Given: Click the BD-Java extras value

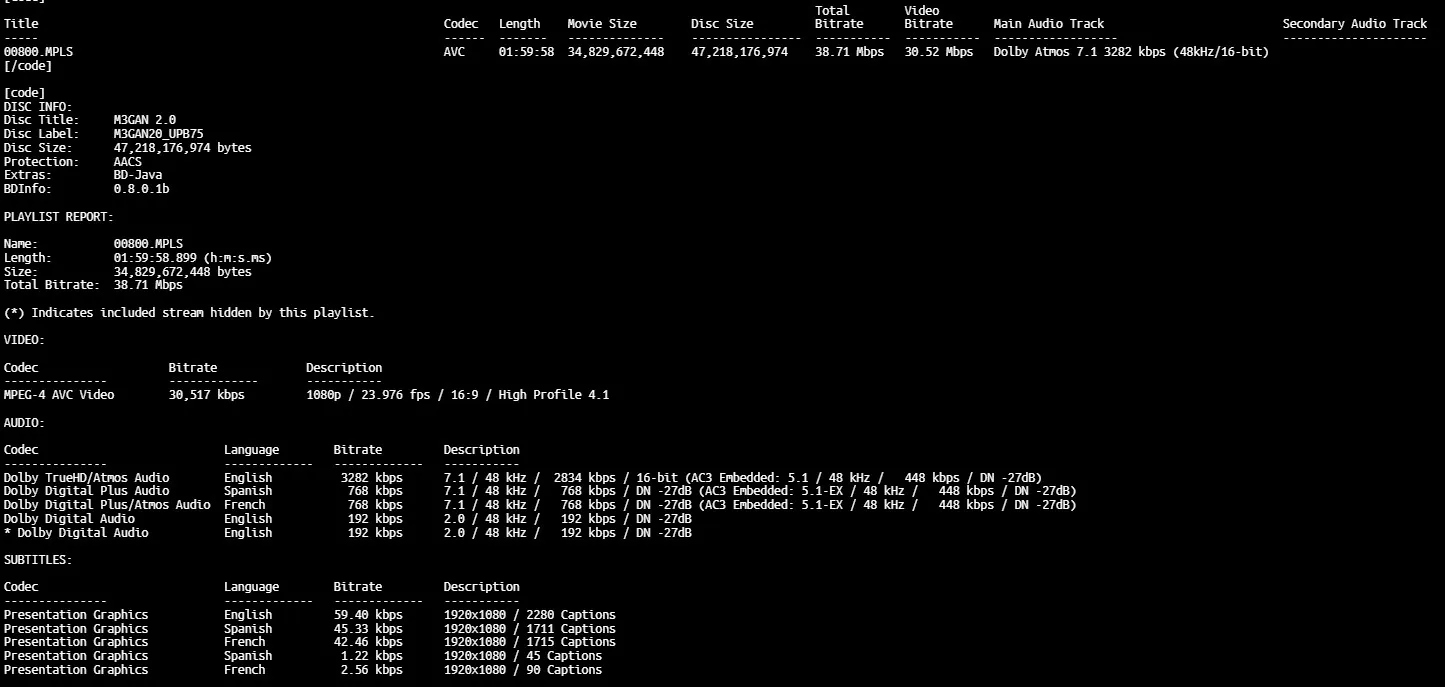Looking at the screenshot, I should click(x=137, y=175).
